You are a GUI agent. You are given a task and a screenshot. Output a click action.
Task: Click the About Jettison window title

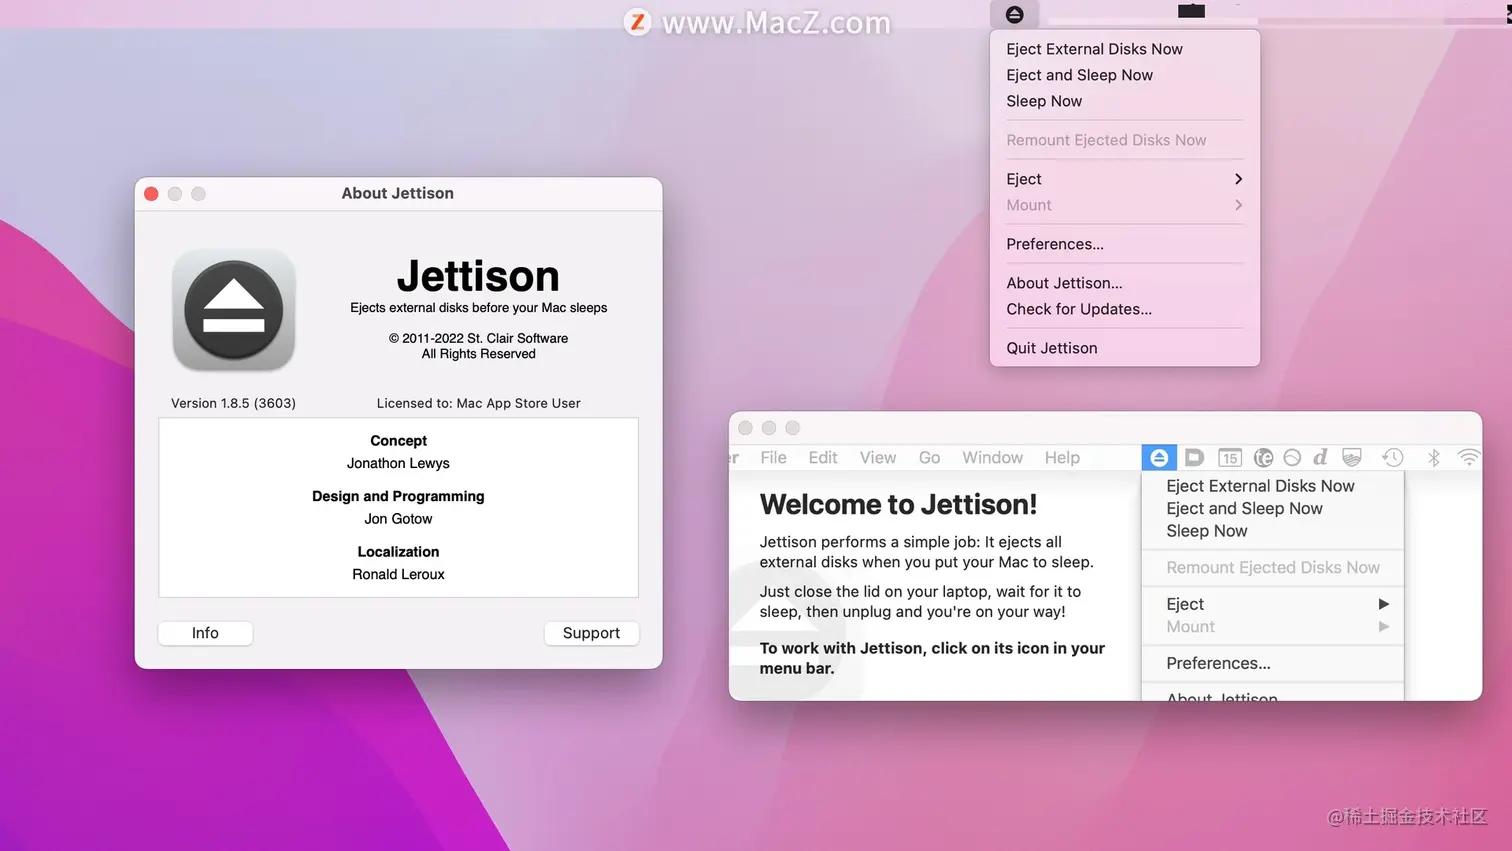[x=397, y=193]
